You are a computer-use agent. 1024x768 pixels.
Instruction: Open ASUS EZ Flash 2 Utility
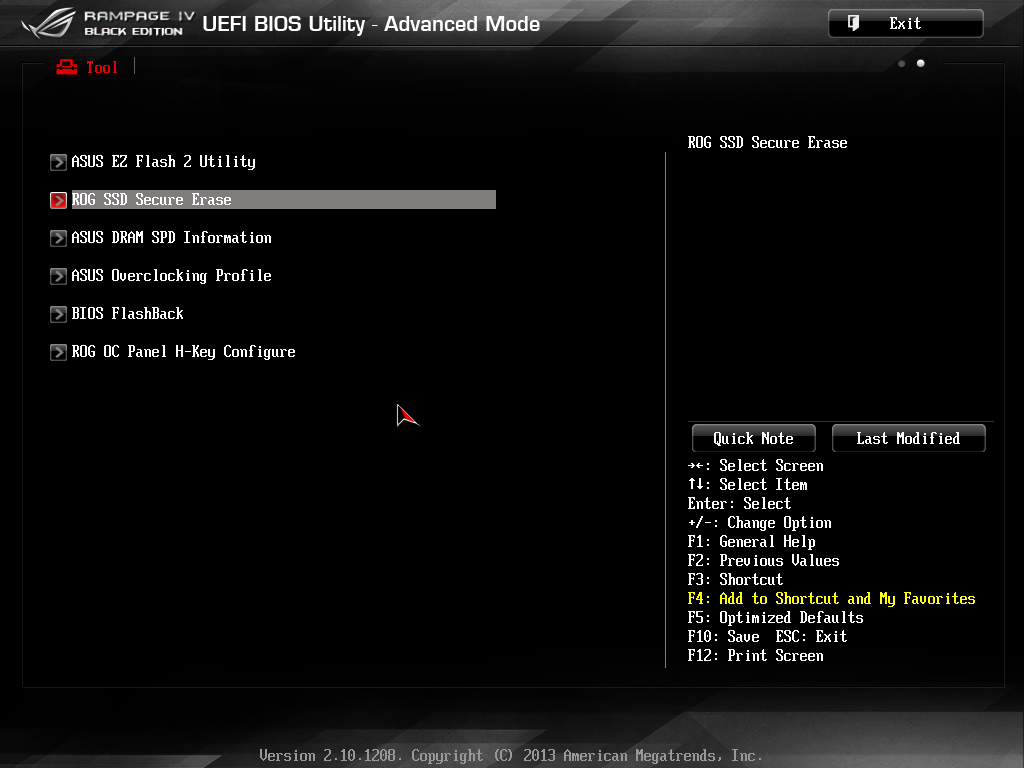(x=163, y=162)
